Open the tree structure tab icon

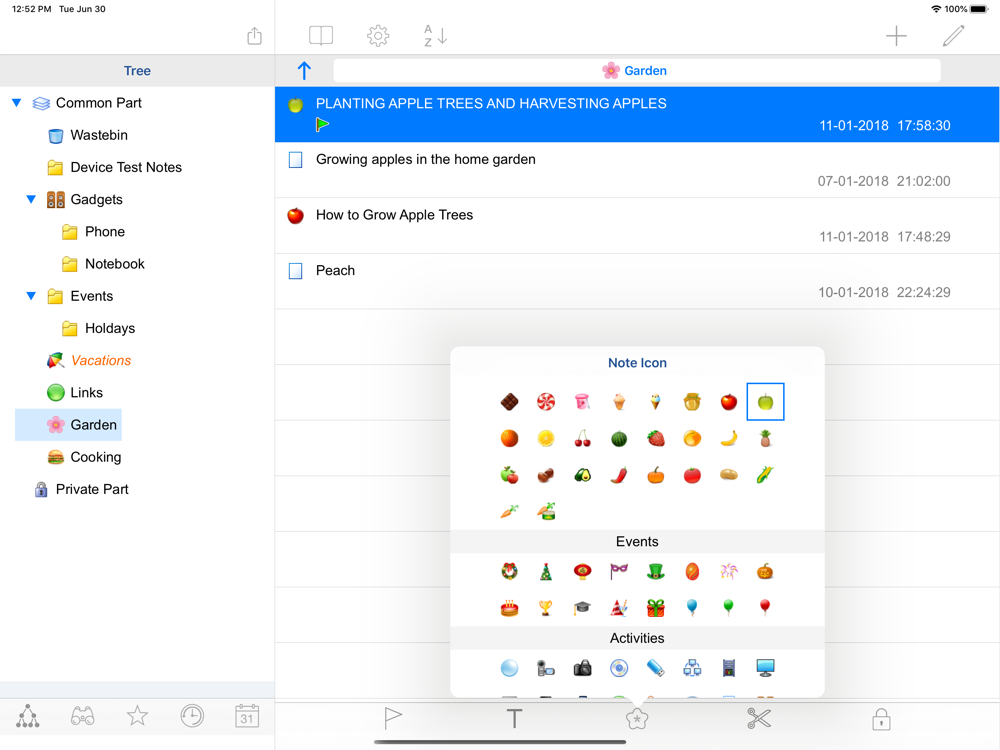coord(27,716)
